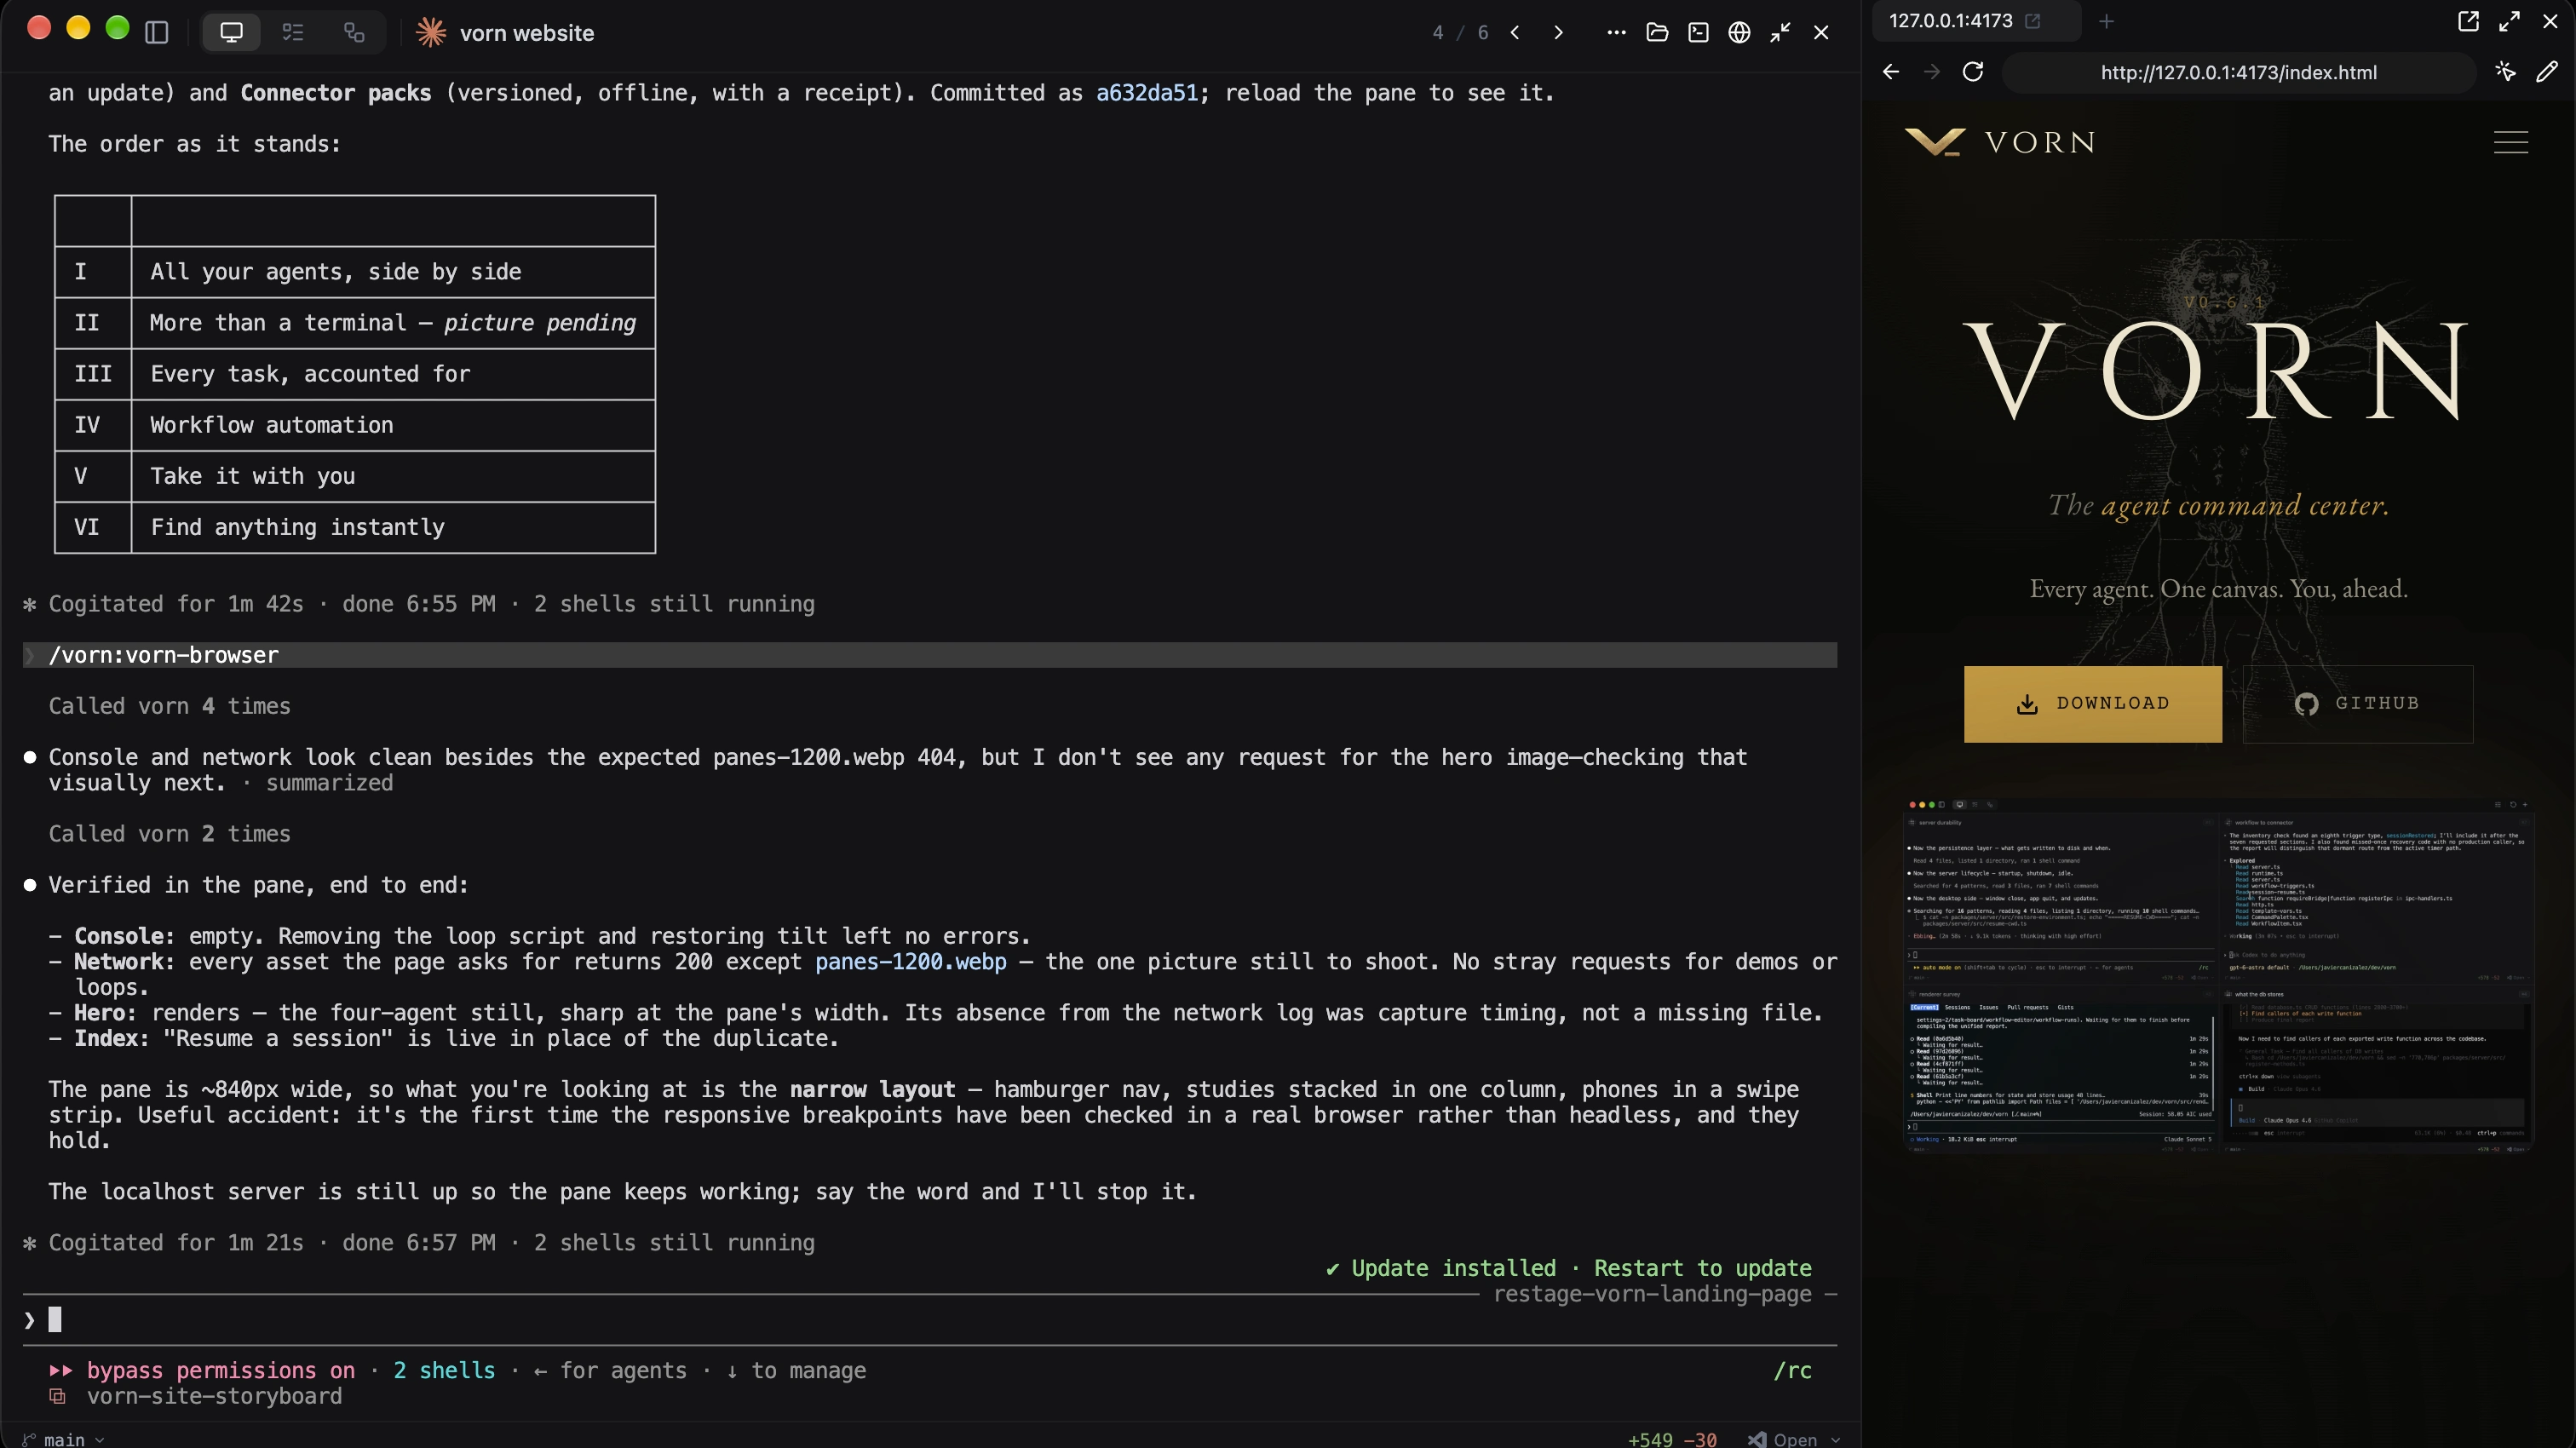Click the VORN logo in page header
This screenshot has width=2576, height=1448.
coord(1999,142)
